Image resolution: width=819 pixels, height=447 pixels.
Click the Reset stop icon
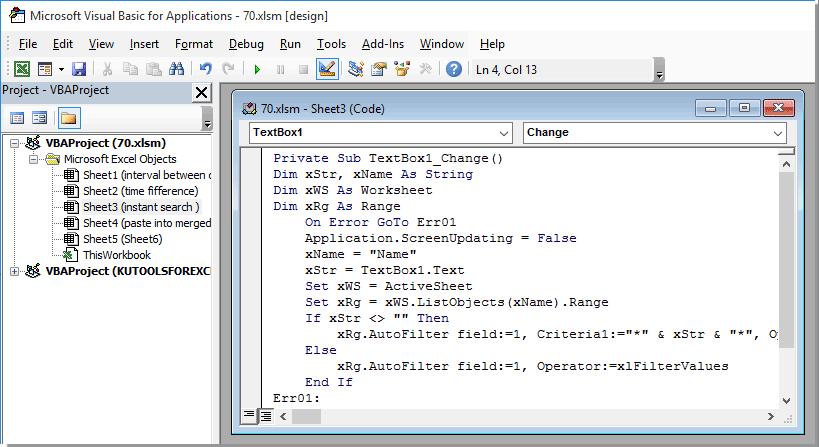tap(303, 69)
